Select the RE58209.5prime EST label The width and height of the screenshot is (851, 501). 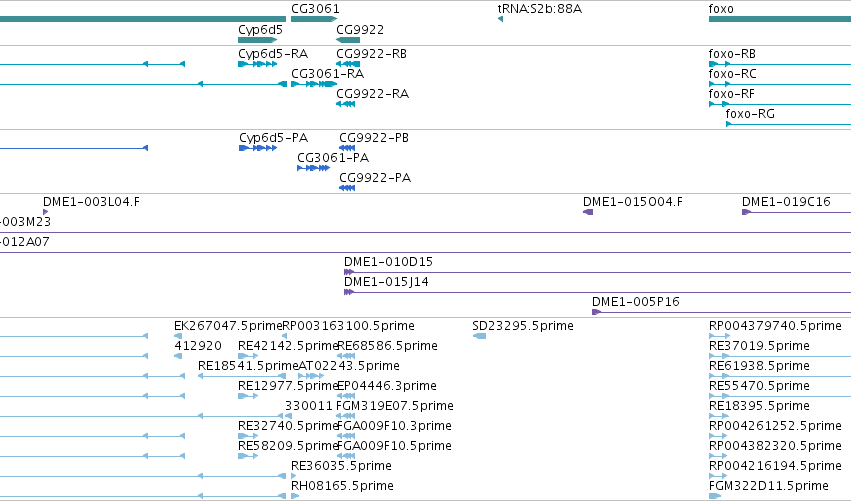click(x=288, y=446)
